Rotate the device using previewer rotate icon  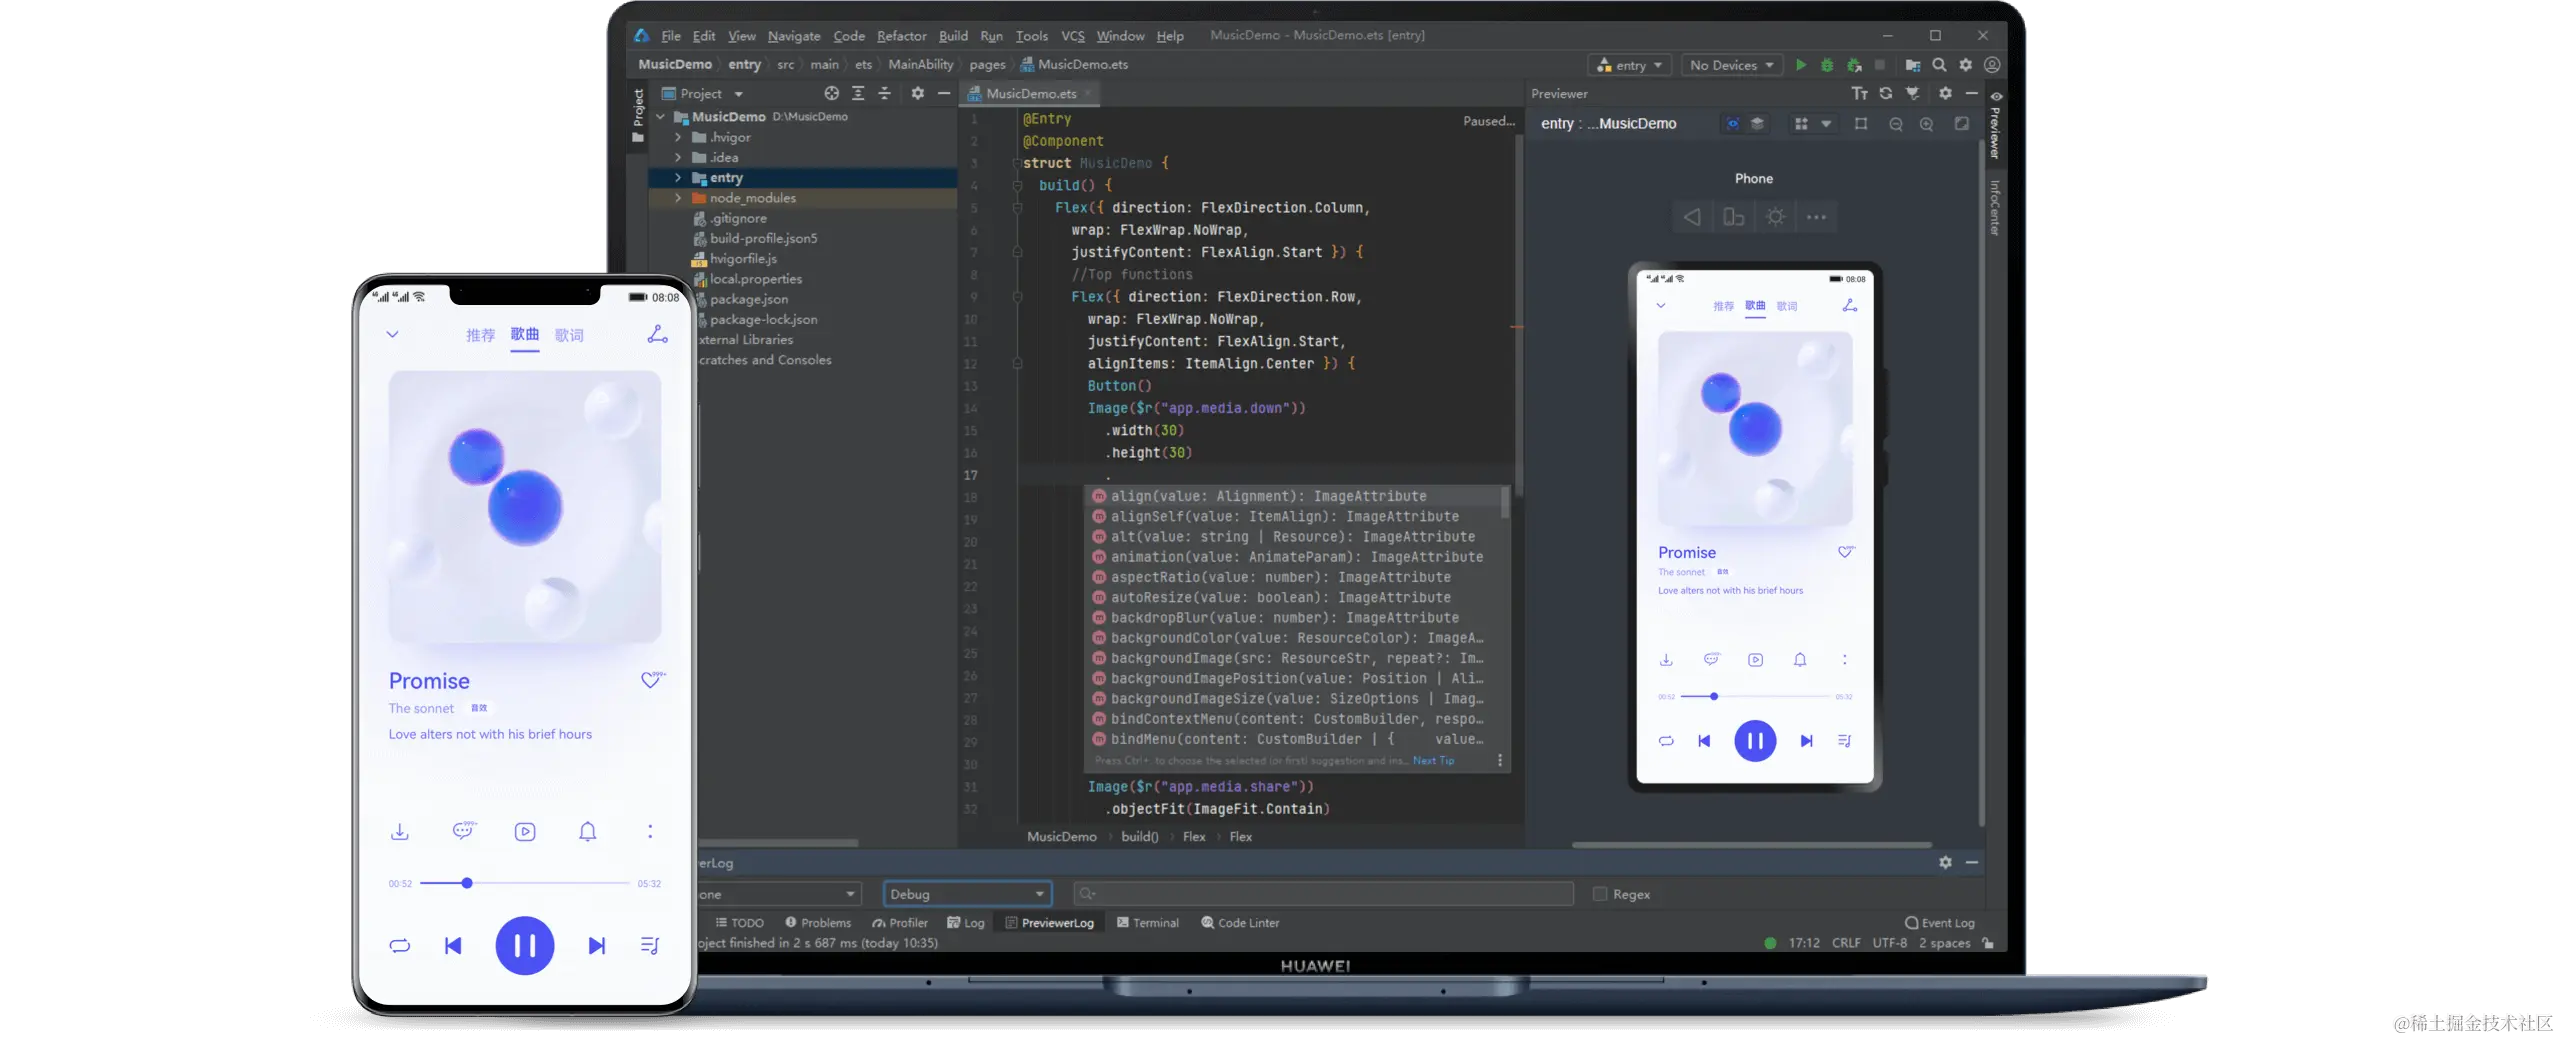[1733, 217]
